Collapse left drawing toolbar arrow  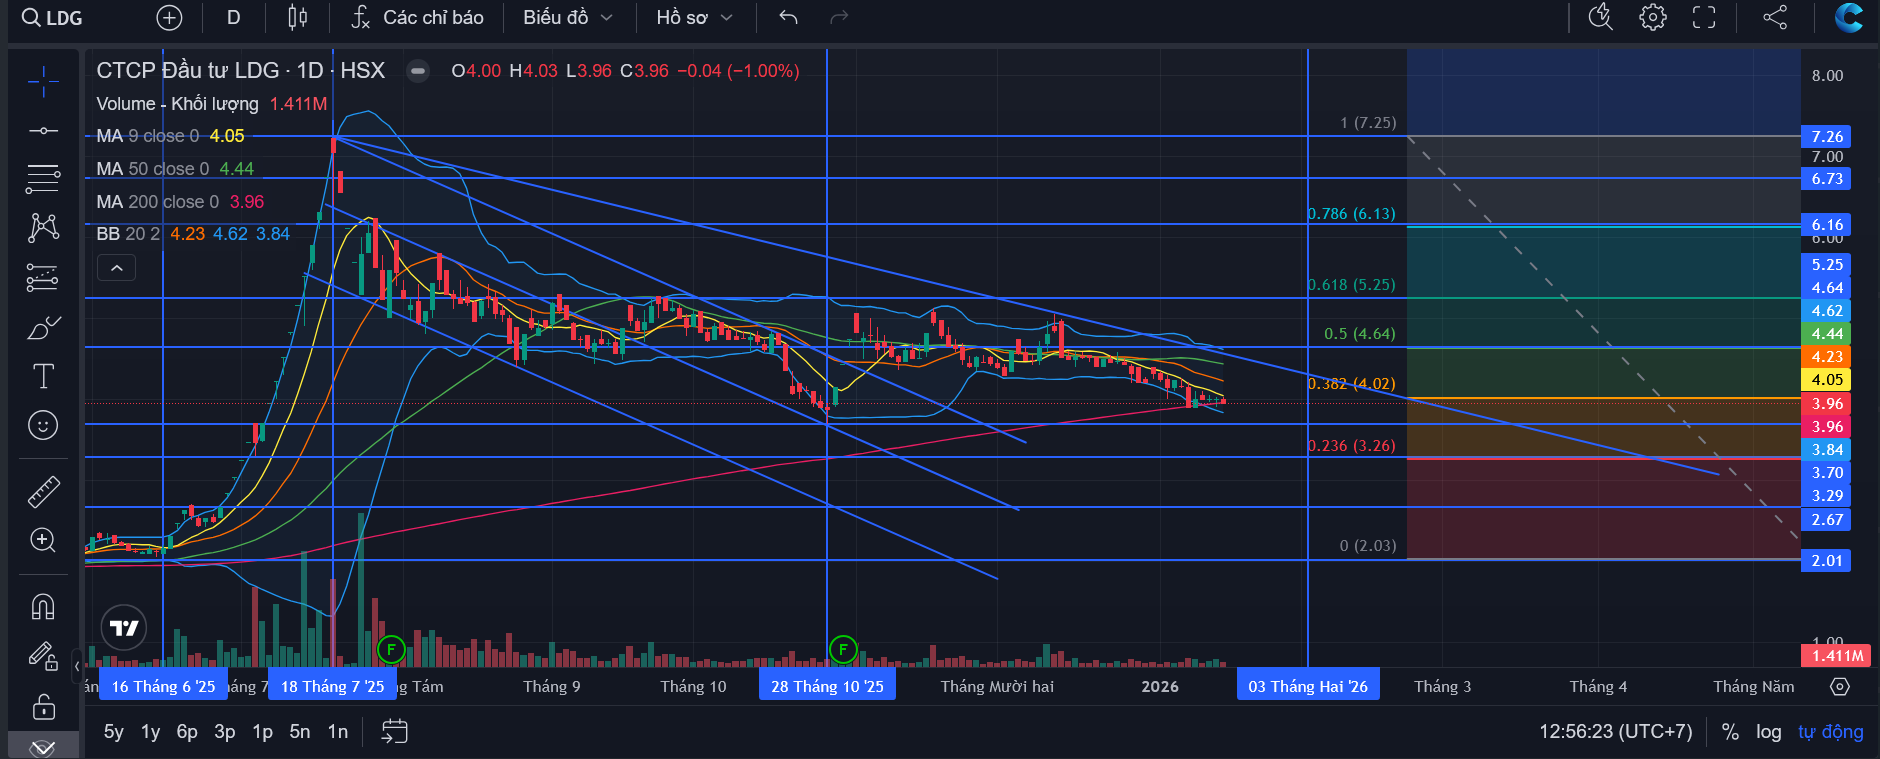(x=77, y=666)
